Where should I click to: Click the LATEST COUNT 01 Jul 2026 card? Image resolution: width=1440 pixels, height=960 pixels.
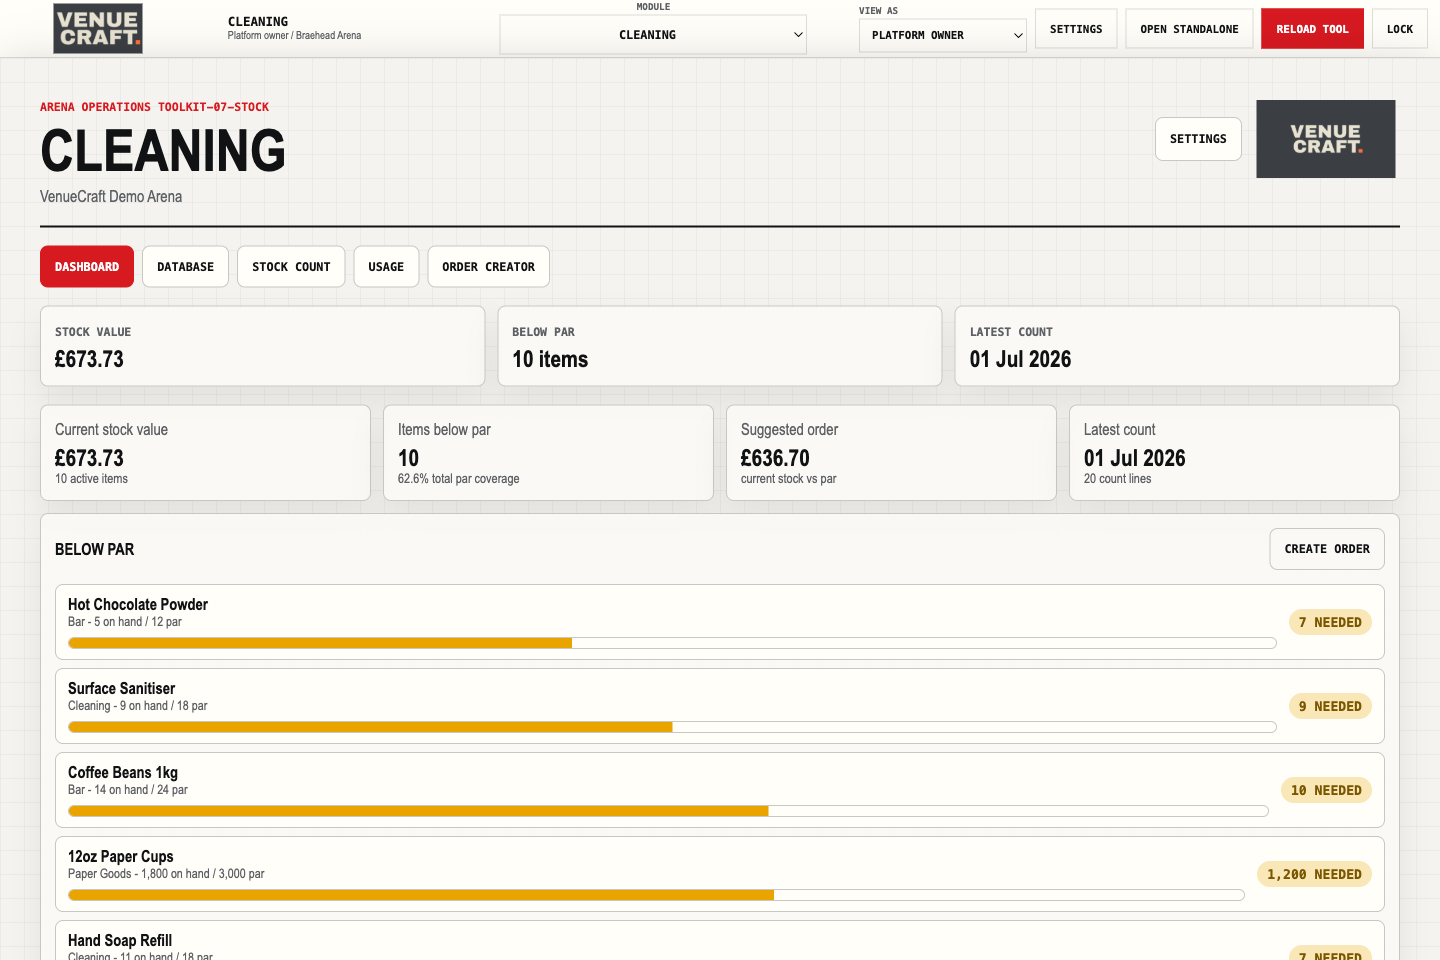[1177, 346]
